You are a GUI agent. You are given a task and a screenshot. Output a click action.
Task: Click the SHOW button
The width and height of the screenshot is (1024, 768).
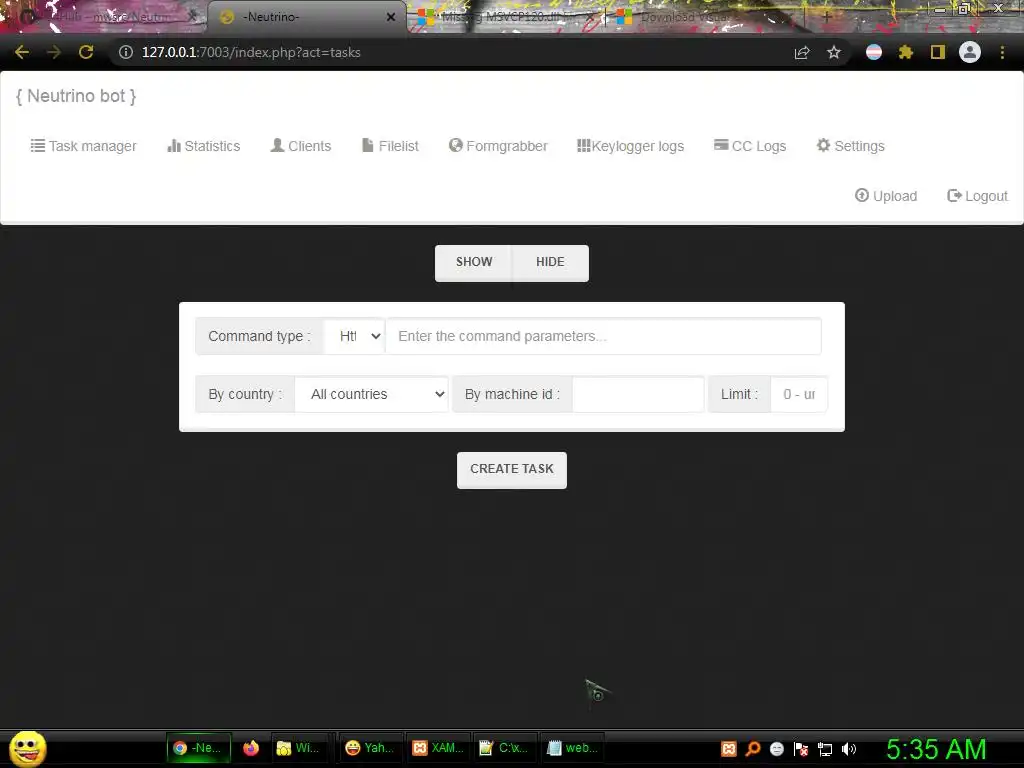pos(474,263)
